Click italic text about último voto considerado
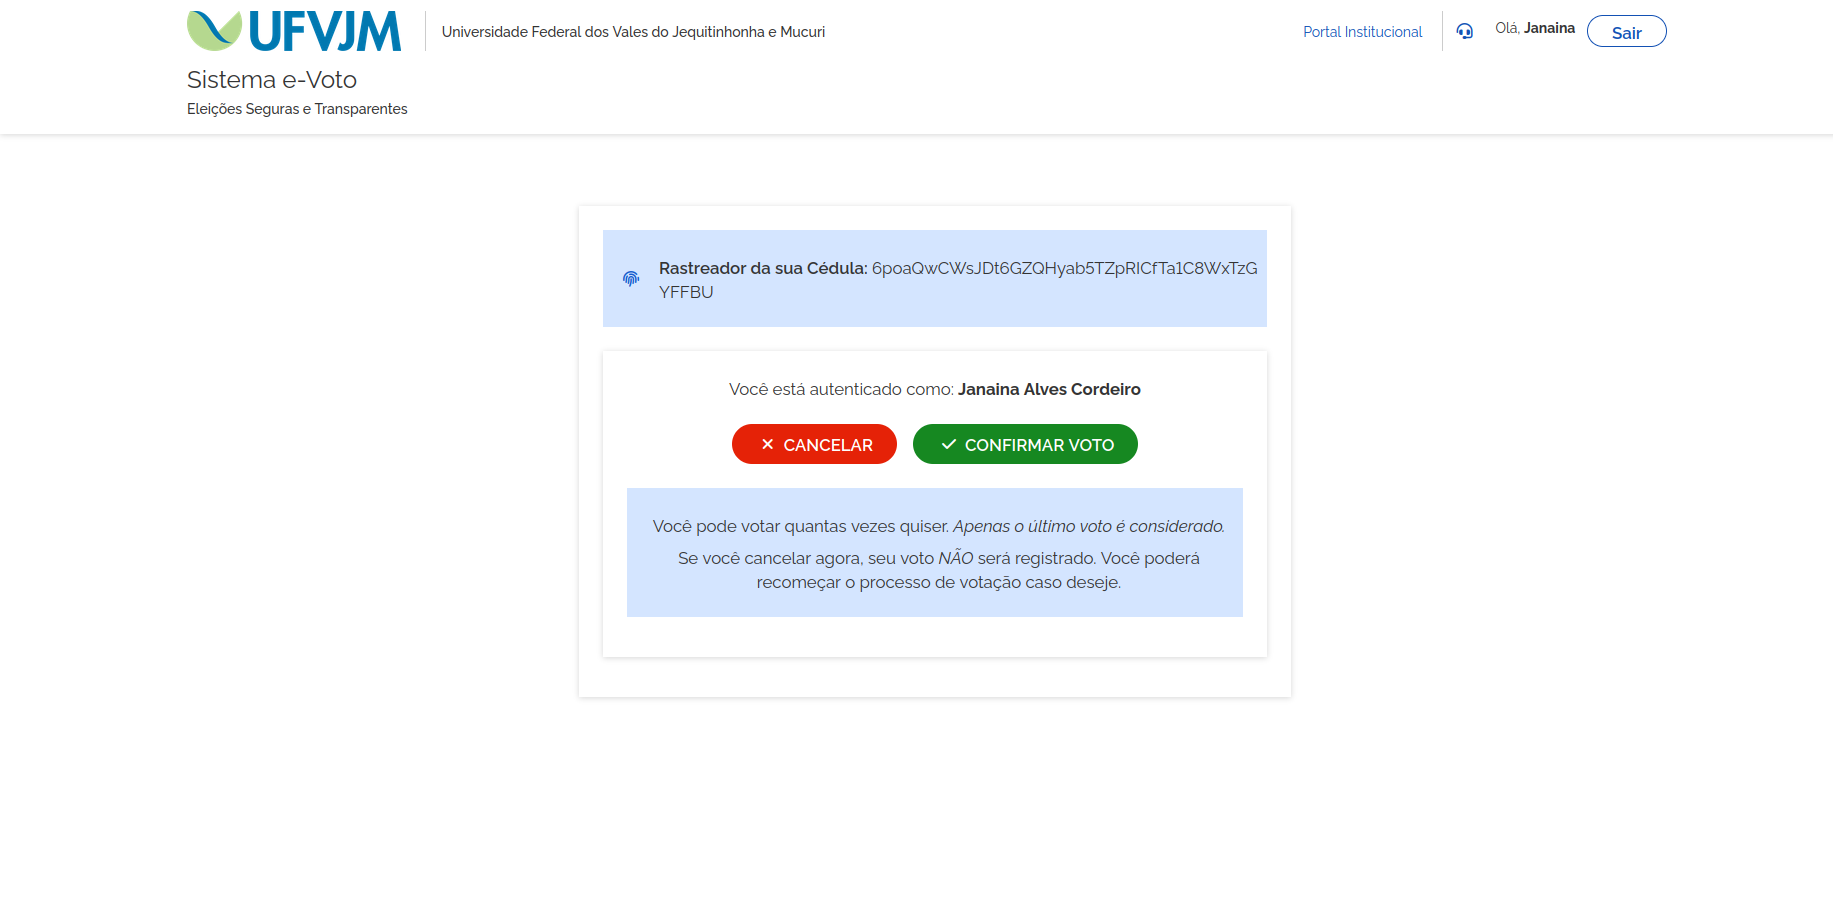Screen dimensions: 1833x905 point(1089,526)
